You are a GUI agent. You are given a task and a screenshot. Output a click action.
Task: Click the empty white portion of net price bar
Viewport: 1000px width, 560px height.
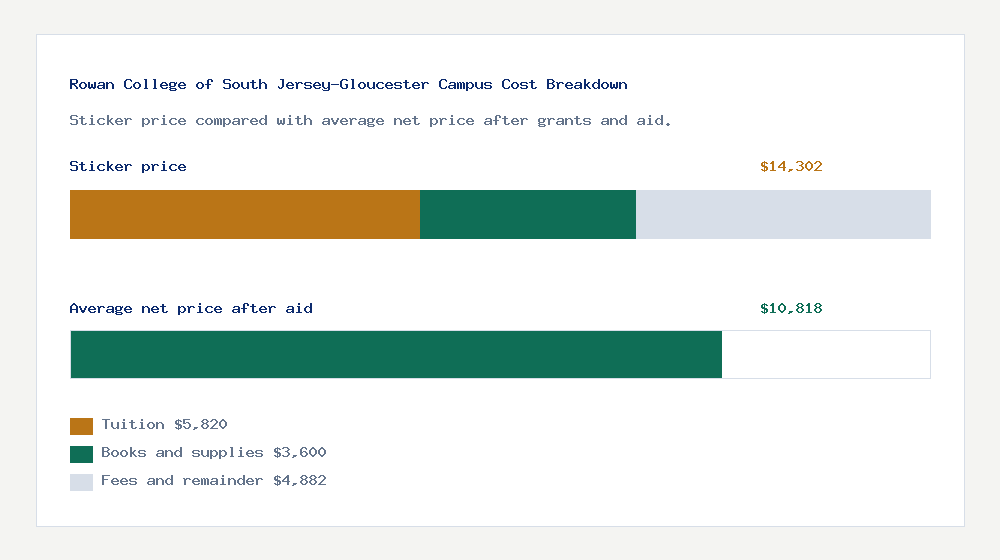click(x=826, y=355)
